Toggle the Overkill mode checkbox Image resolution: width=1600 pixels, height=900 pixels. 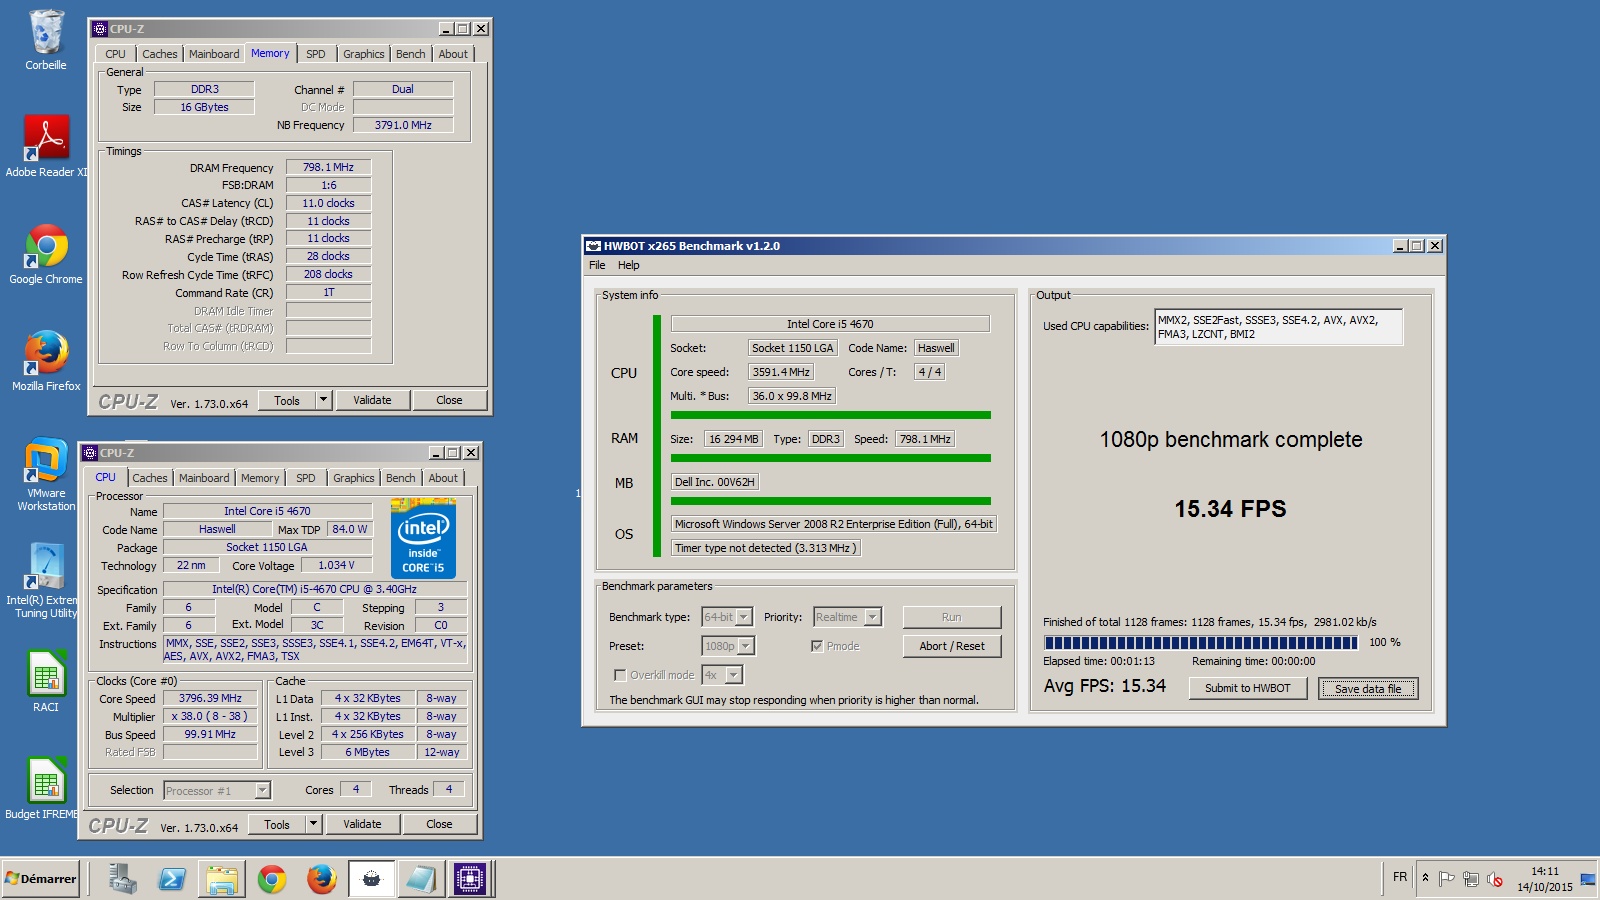click(620, 675)
